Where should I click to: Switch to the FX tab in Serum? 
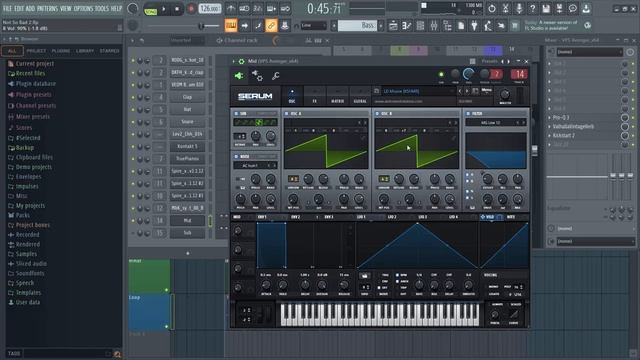(314, 96)
